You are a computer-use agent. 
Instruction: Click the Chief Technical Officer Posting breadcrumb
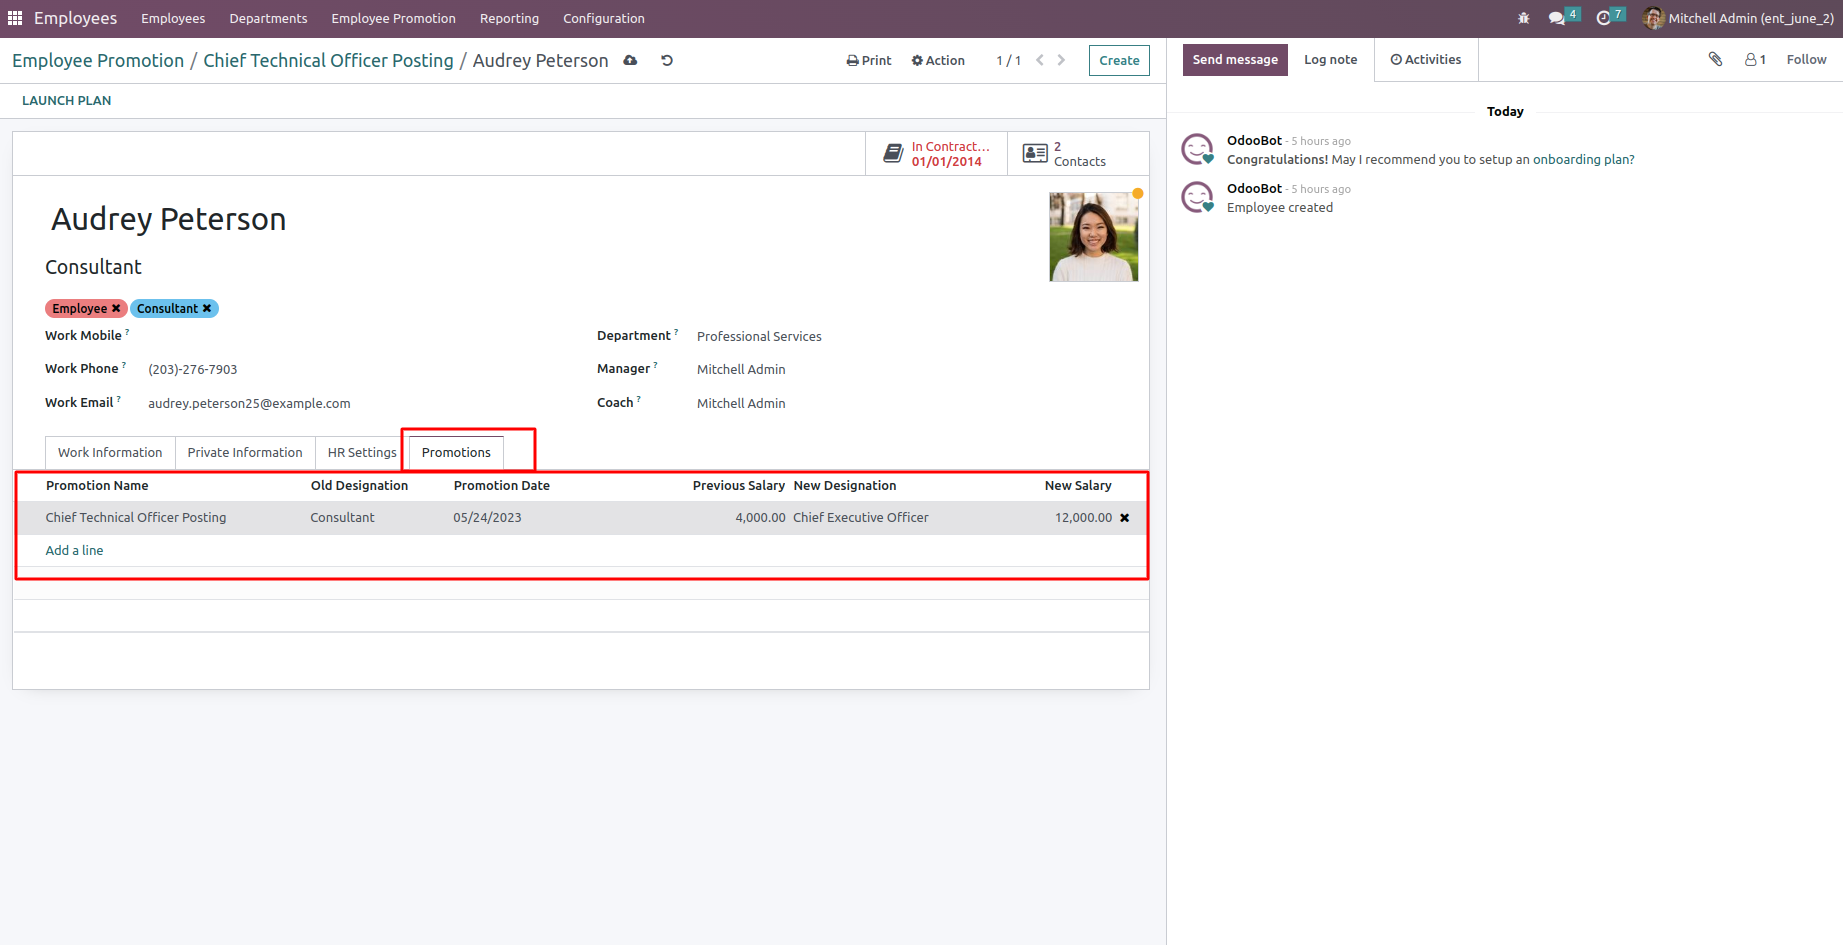pyautogui.click(x=328, y=61)
